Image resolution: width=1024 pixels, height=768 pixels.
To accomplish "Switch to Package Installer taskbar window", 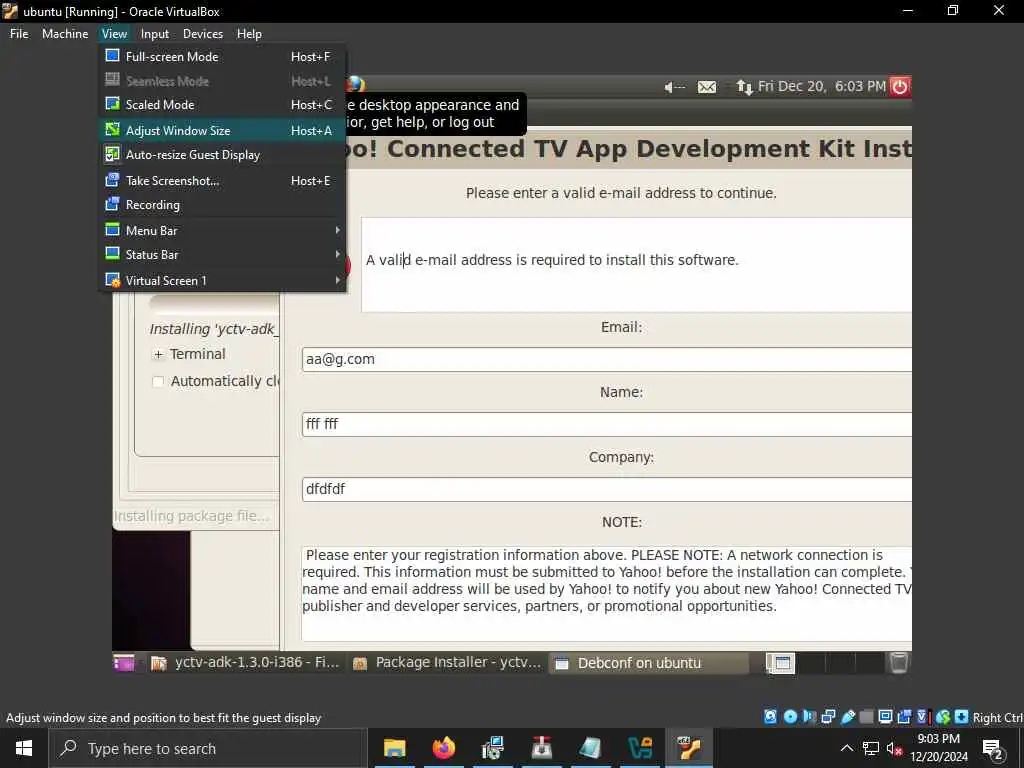I will coord(447,663).
